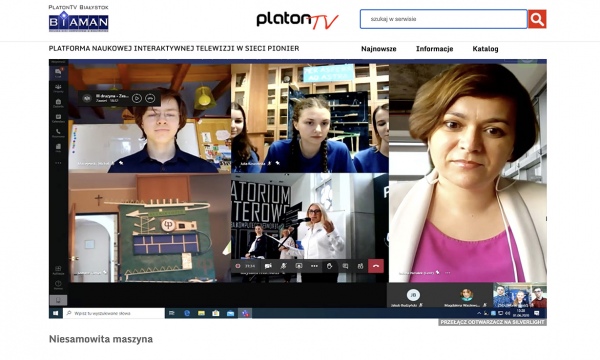Open Chat in the Teams sidebar
Viewport: 600px width, 360px height.
pos(58,73)
